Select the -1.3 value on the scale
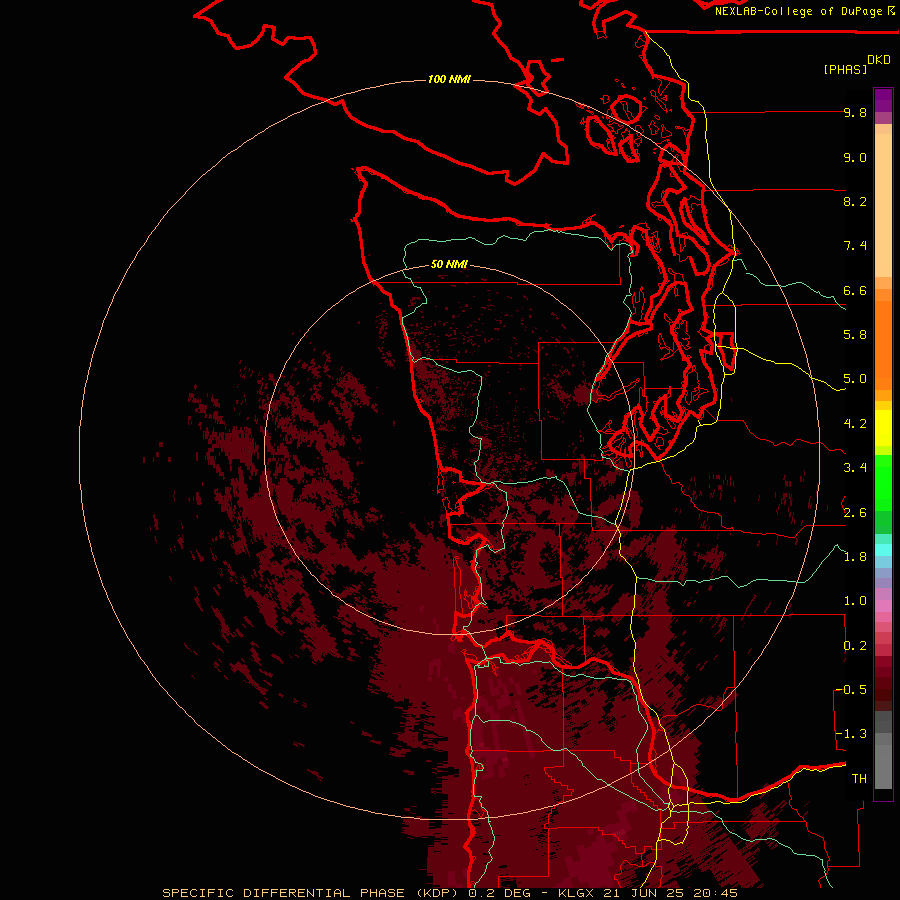Viewport: 900px width, 900px height. click(851, 734)
